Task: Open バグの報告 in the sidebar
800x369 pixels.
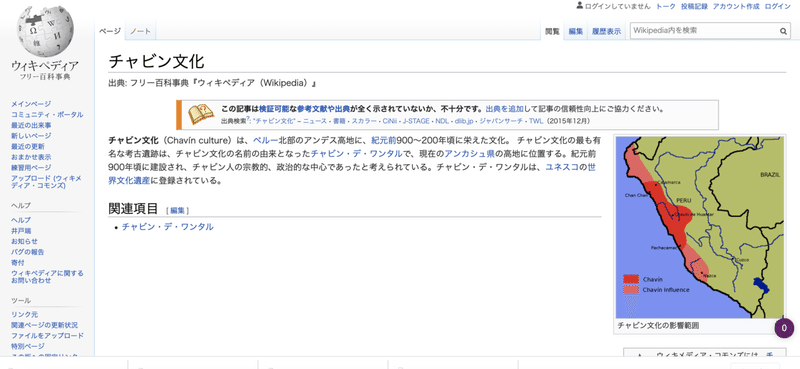Action: coord(28,252)
